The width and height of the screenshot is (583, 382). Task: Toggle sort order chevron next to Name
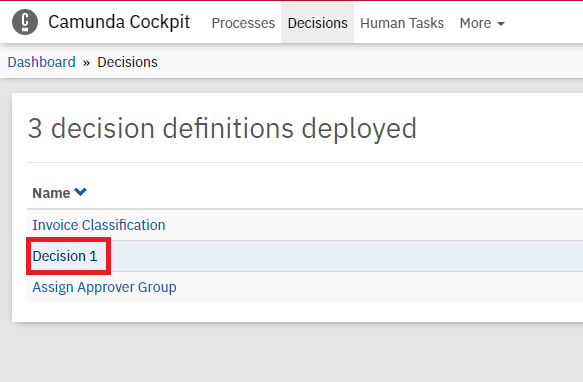80,192
